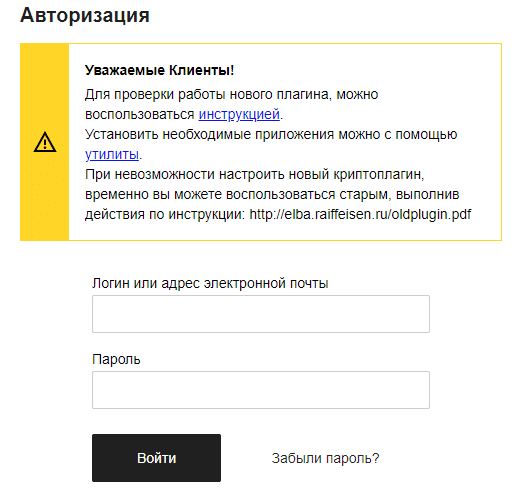Click the временно вы можете воспользоваться старым line

coord(272,194)
